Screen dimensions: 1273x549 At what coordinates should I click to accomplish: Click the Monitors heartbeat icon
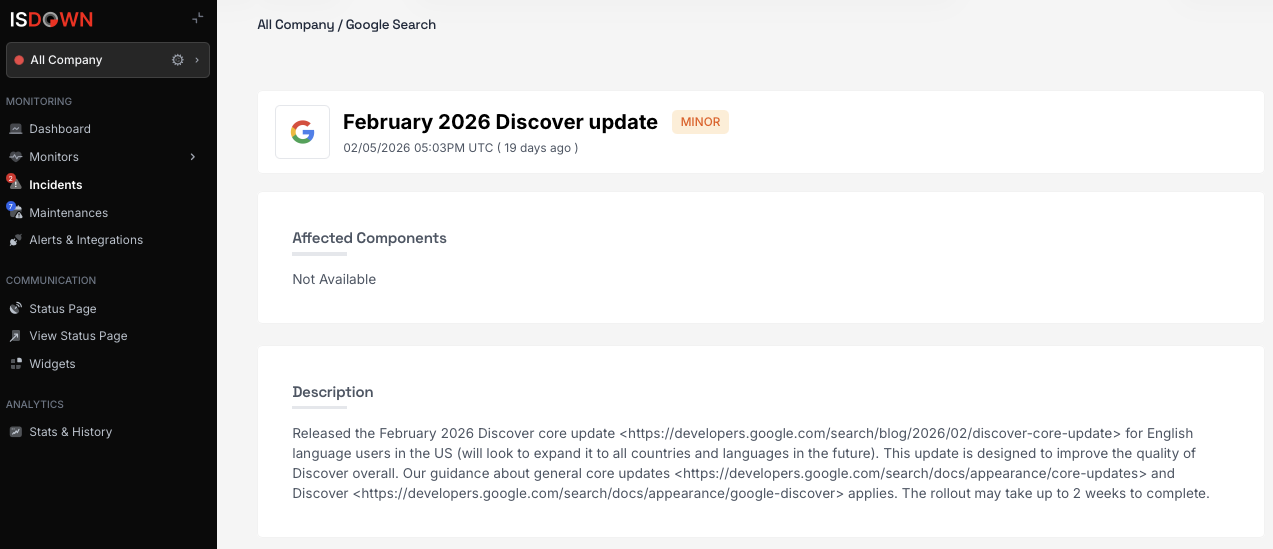click(15, 157)
